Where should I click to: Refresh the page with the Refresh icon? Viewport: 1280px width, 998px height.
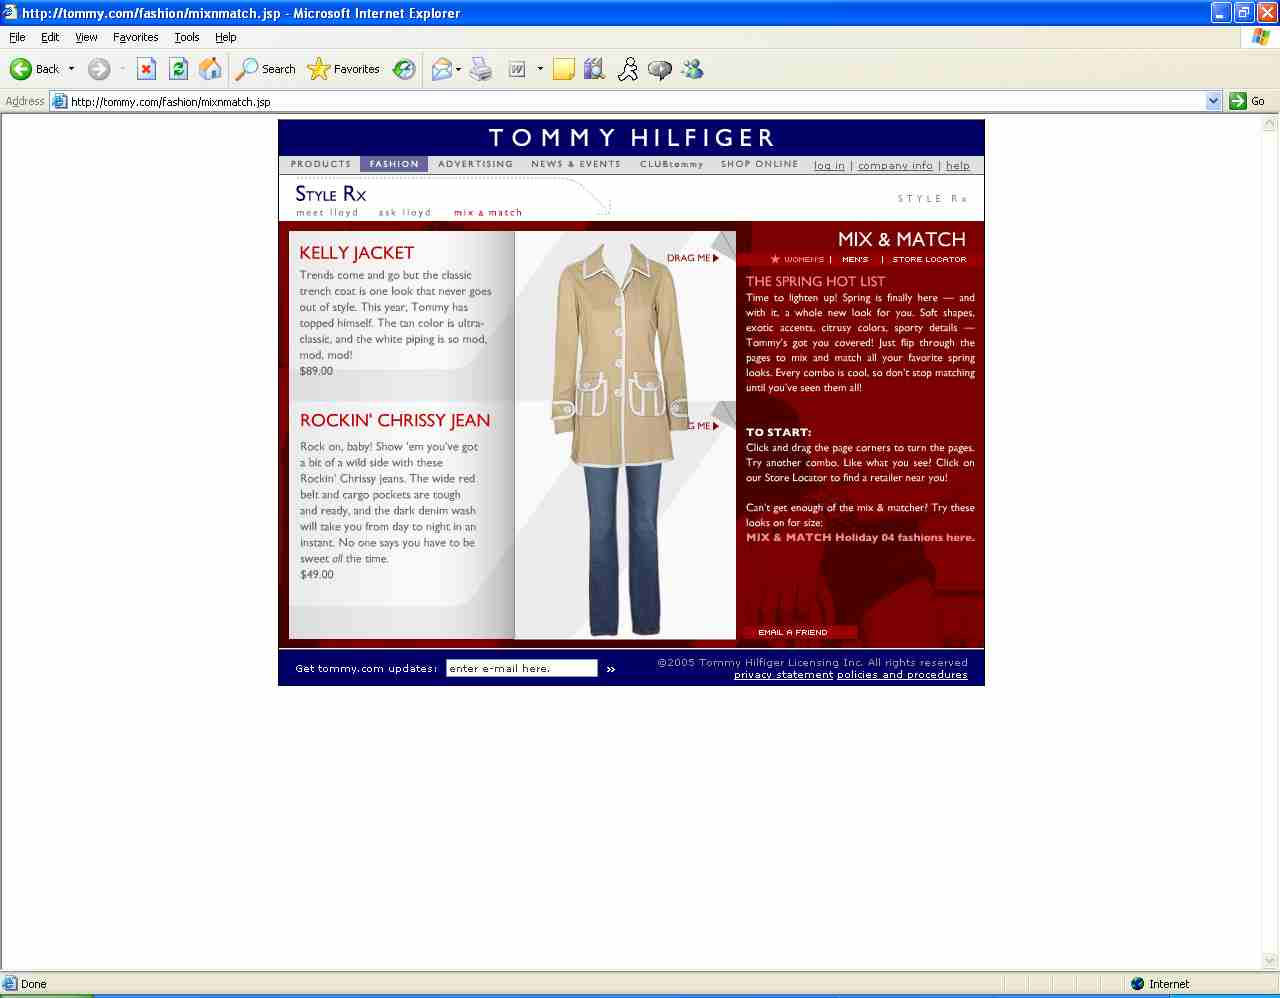178,69
